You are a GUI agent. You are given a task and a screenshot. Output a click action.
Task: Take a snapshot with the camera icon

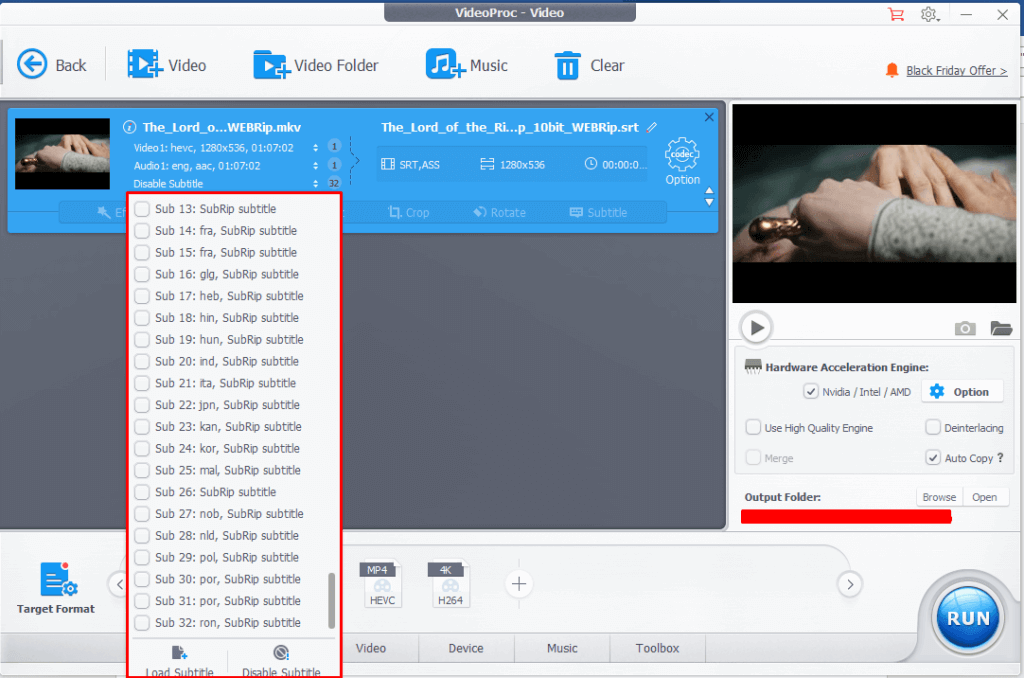tap(965, 328)
